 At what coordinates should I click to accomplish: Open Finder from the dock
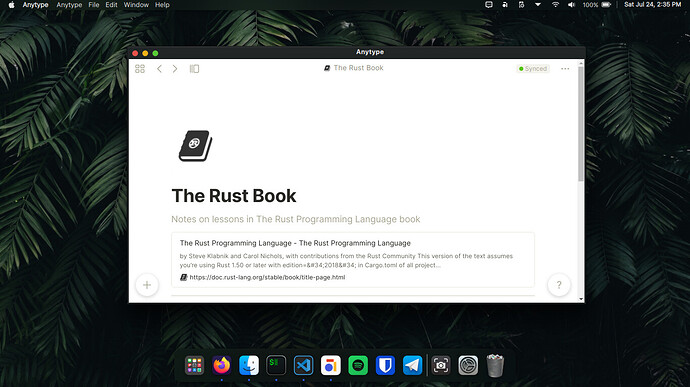[x=249, y=365]
